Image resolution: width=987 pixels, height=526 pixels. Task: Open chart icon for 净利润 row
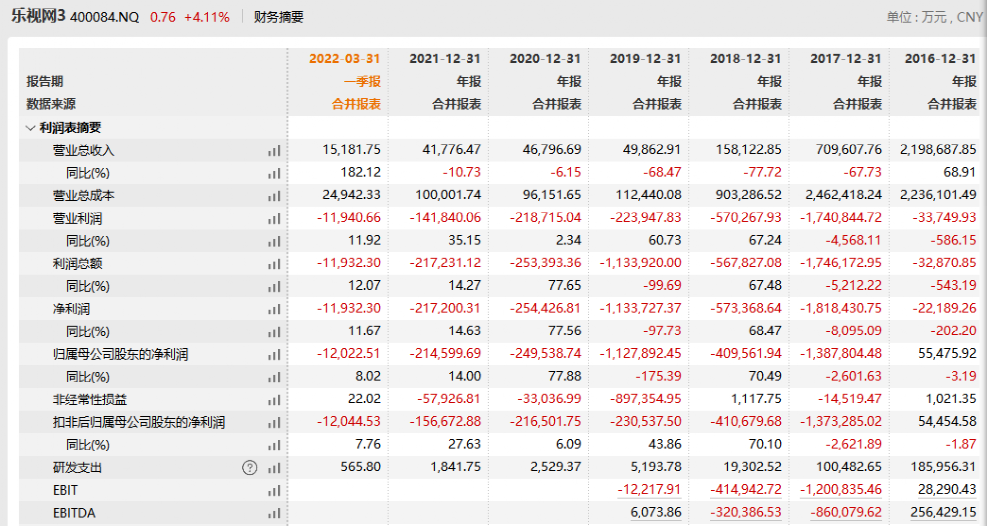274,310
